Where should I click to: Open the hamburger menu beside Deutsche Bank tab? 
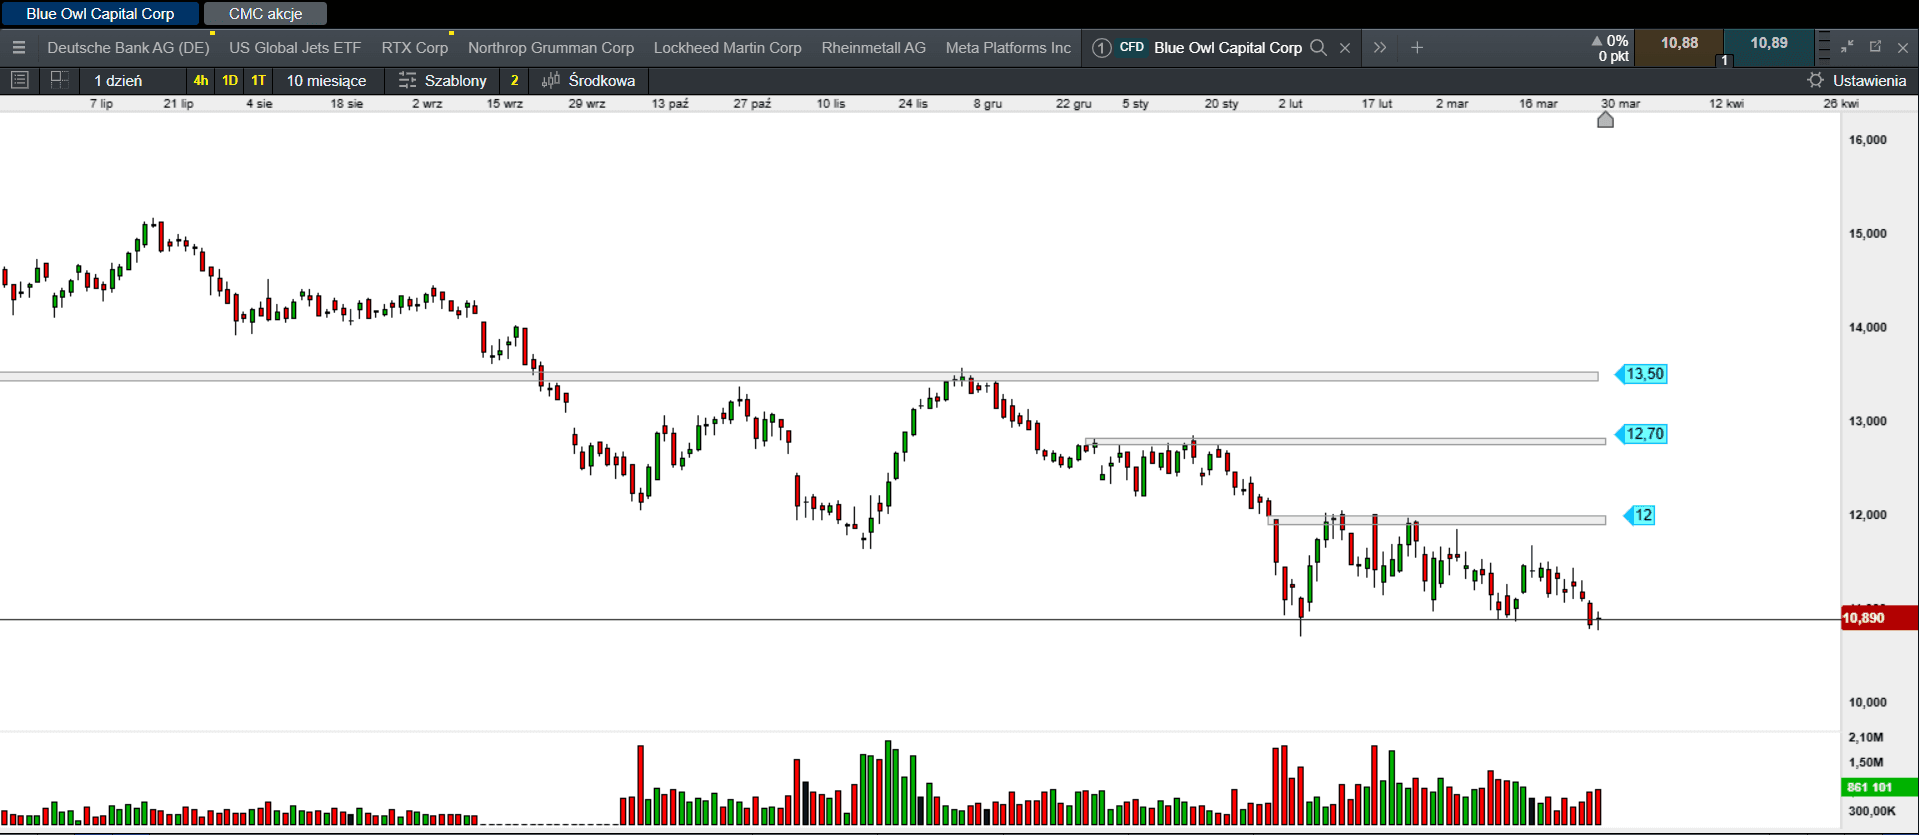[18, 48]
